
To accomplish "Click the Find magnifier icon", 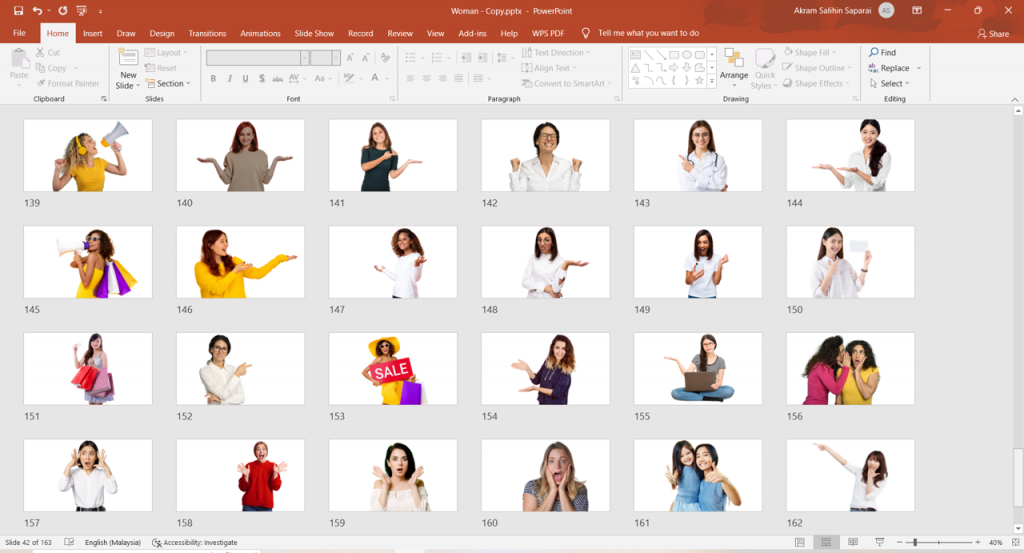I will 874,52.
